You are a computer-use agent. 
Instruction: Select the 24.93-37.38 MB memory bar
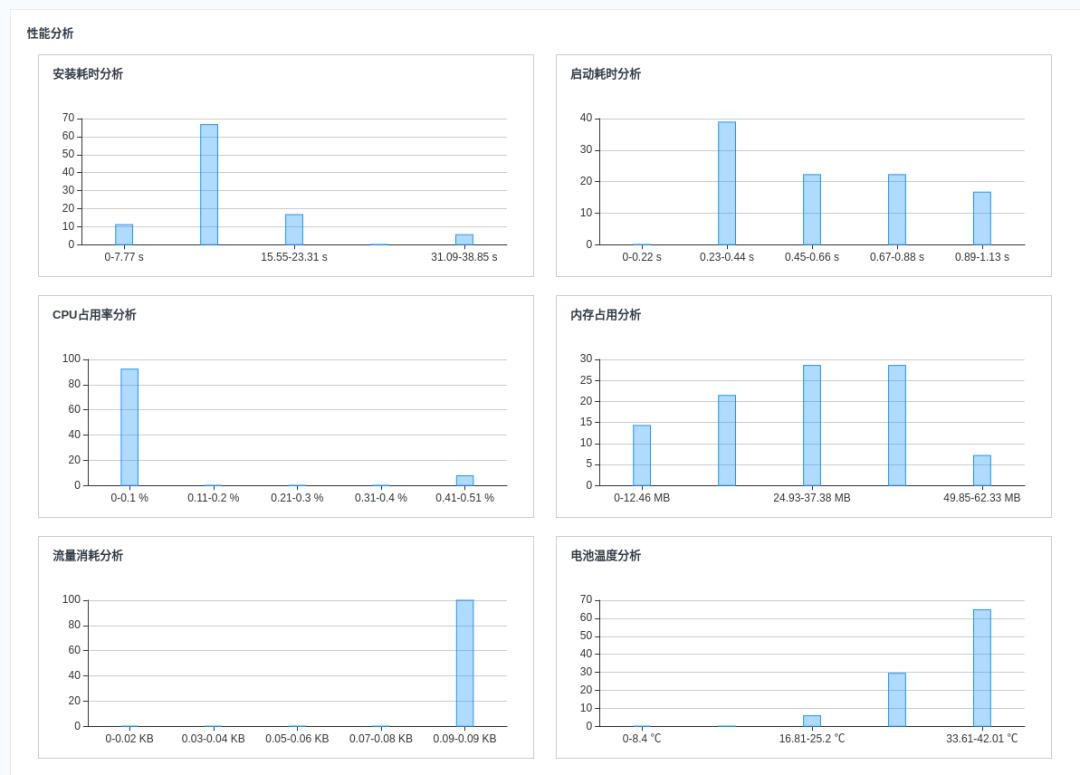click(812, 425)
